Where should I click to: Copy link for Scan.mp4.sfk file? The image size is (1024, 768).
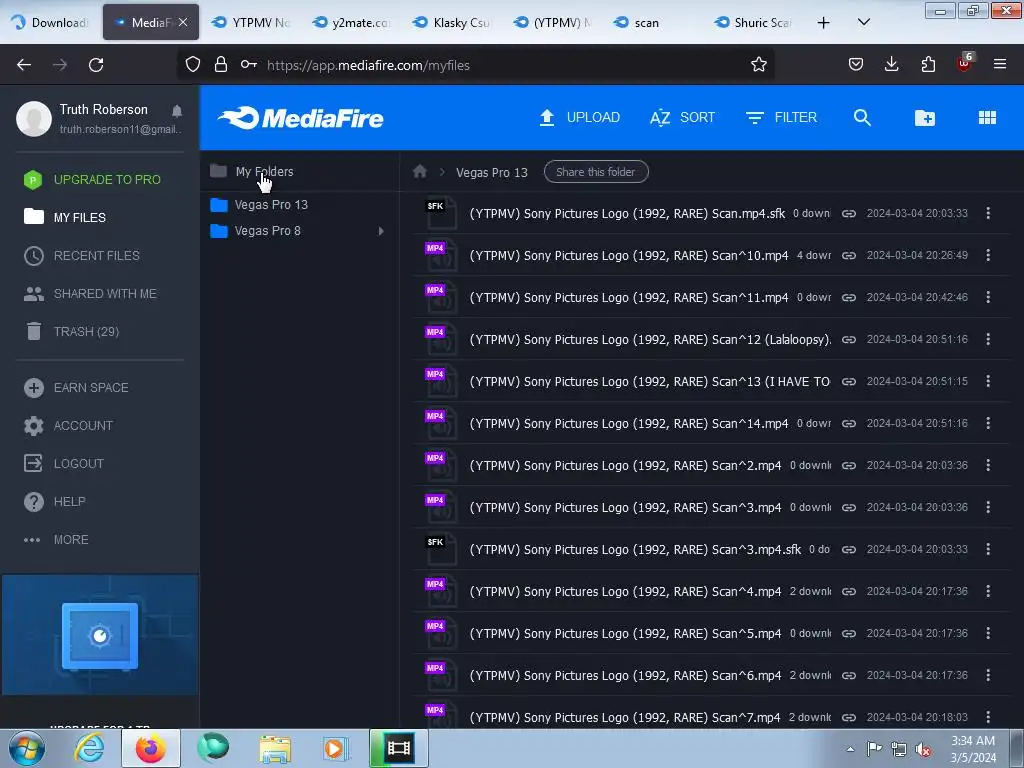(x=848, y=214)
